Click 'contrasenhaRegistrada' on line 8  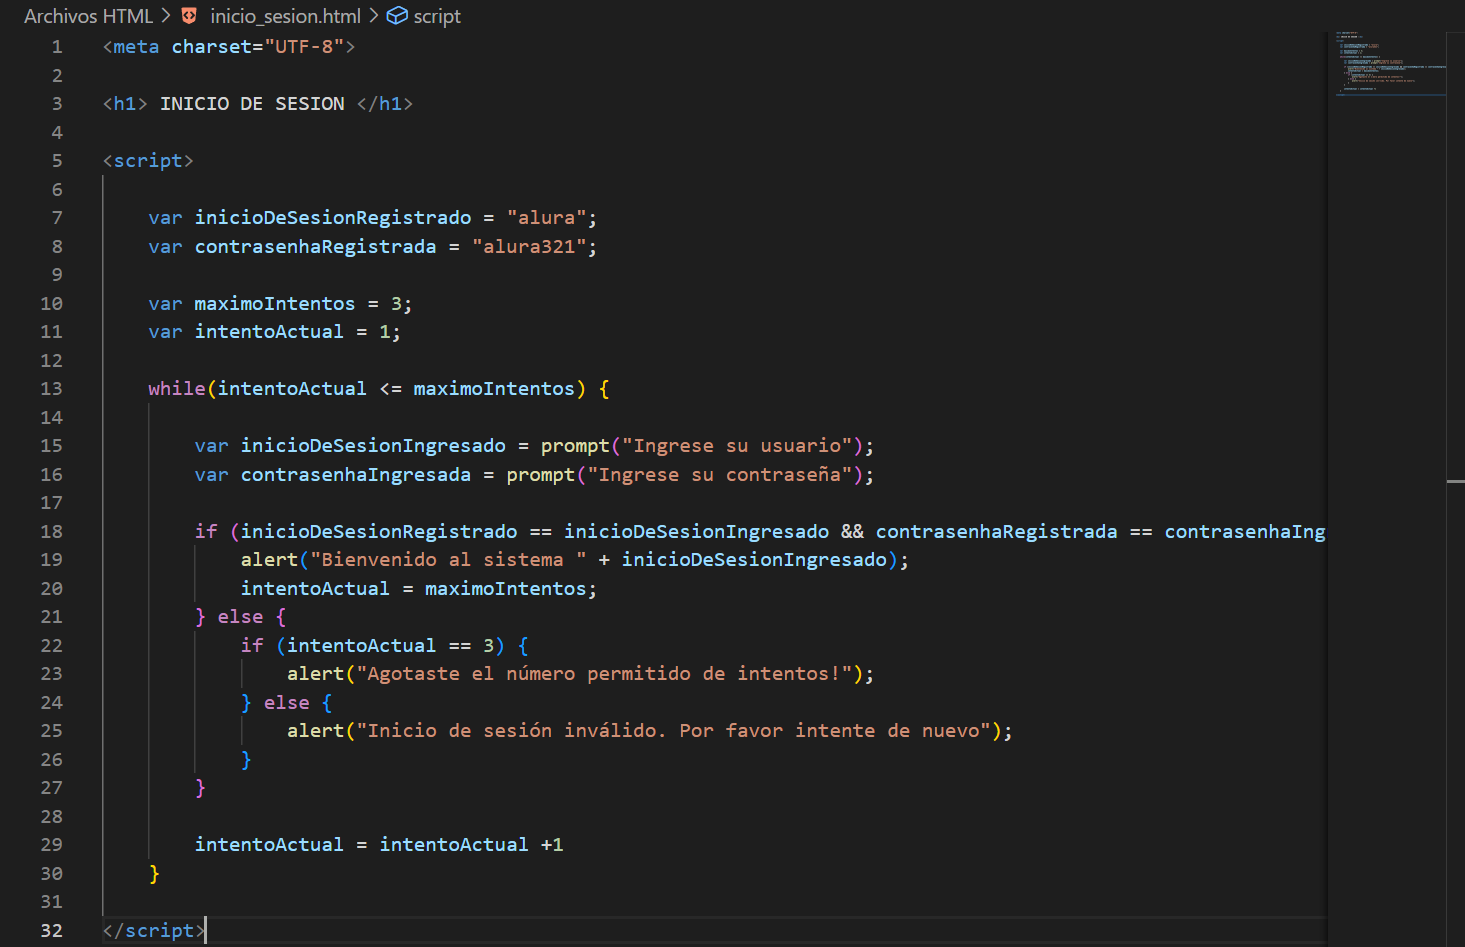point(315,247)
